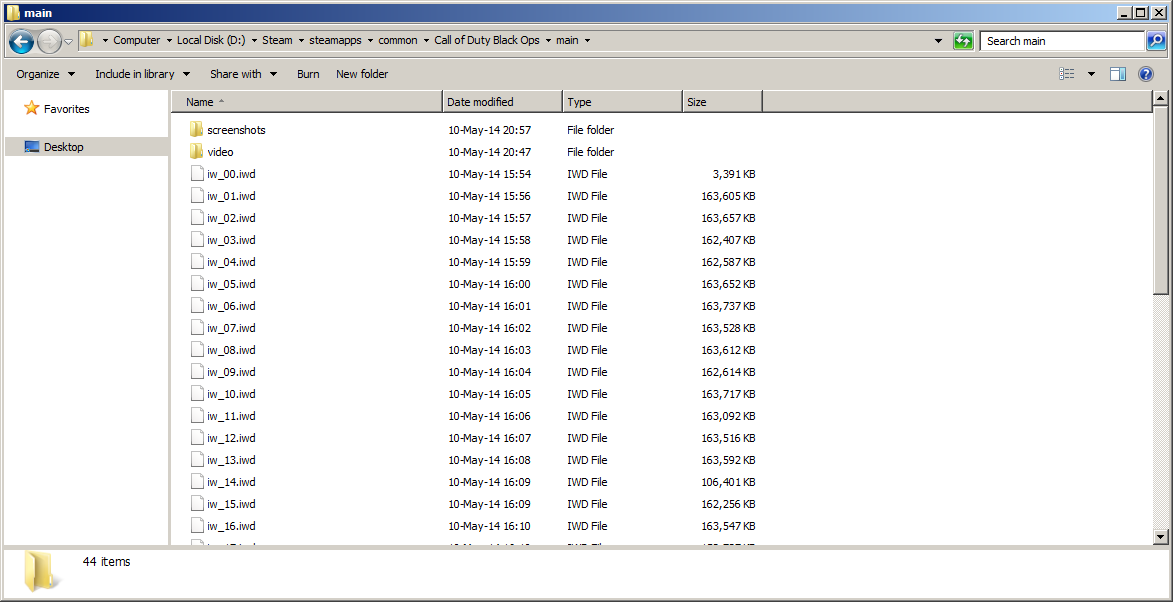Refresh the main folder view
This screenshot has width=1173, height=602.
pyautogui.click(x=964, y=41)
